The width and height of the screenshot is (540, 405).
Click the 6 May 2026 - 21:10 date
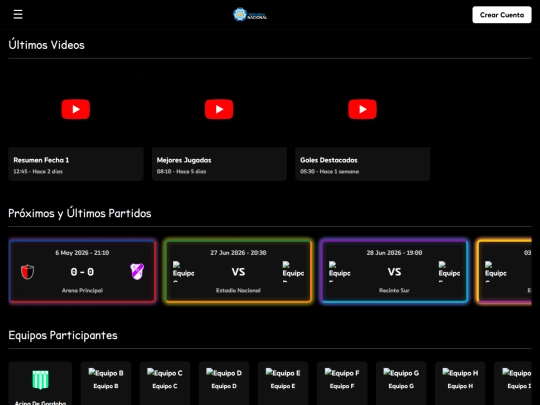82,253
